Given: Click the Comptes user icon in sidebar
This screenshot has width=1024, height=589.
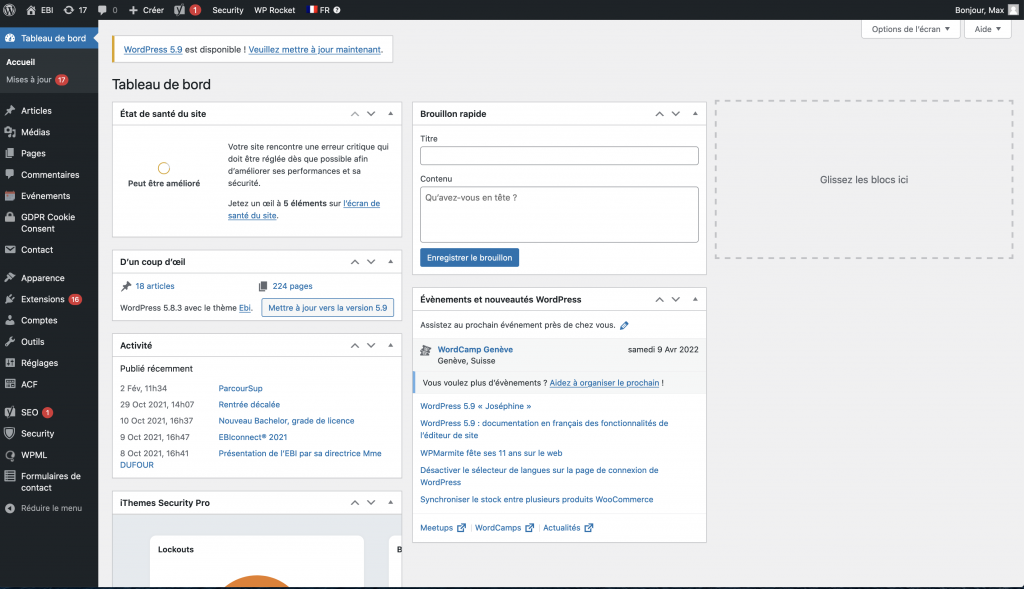Looking at the screenshot, I should 10,320.
